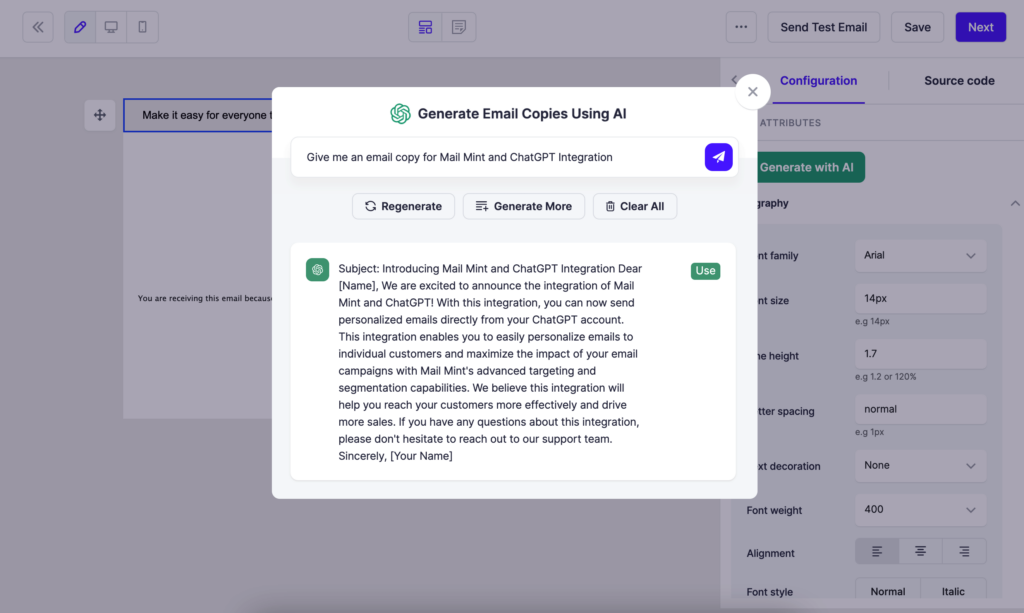Click the move handle beside text block
The width and height of the screenshot is (1024, 613).
pos(100,116)
